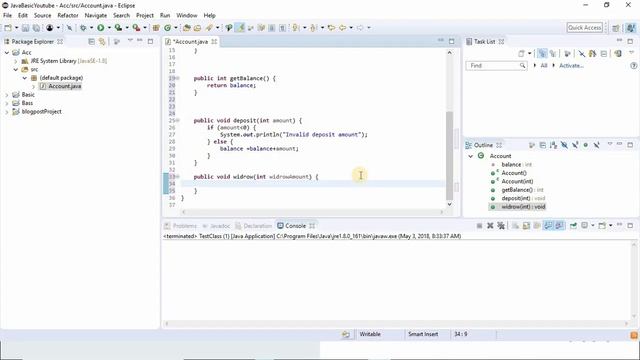640x360 pixels.
Task: Open the Run button dropdown arrow
Action: pos(109,28)
